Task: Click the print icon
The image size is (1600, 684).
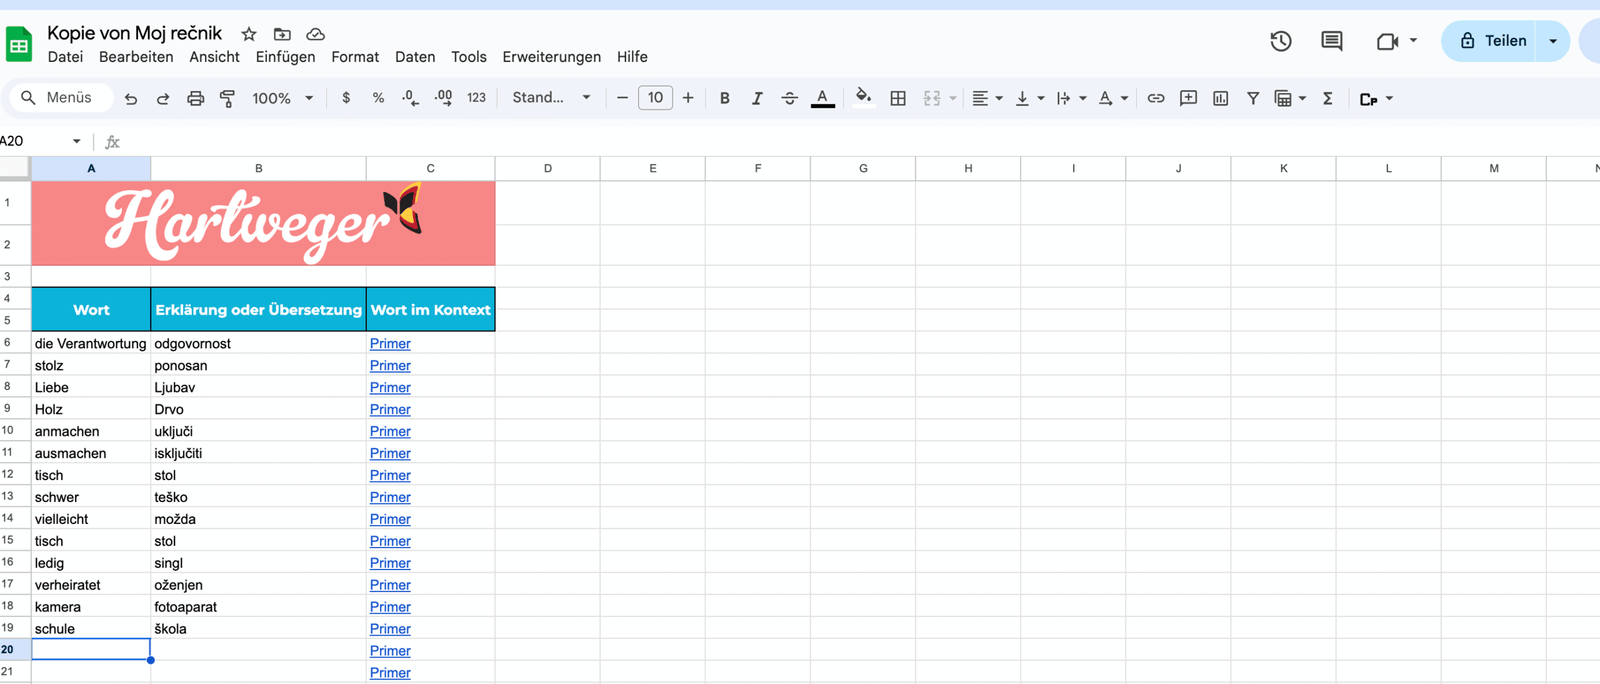Action: coord(195,98)
